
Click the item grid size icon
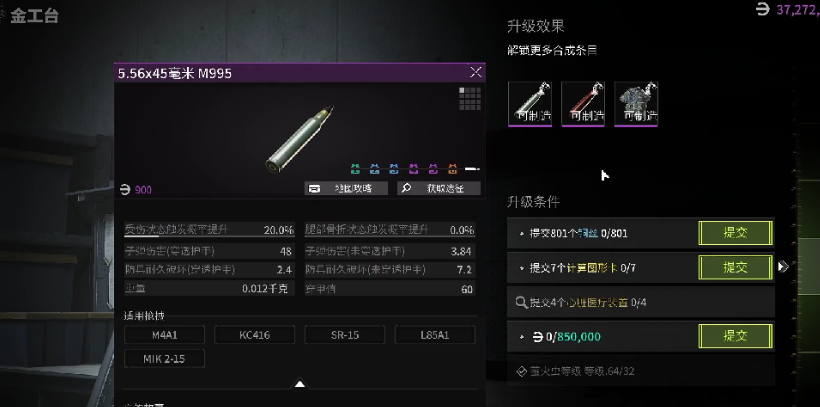[x=469, y=98]
